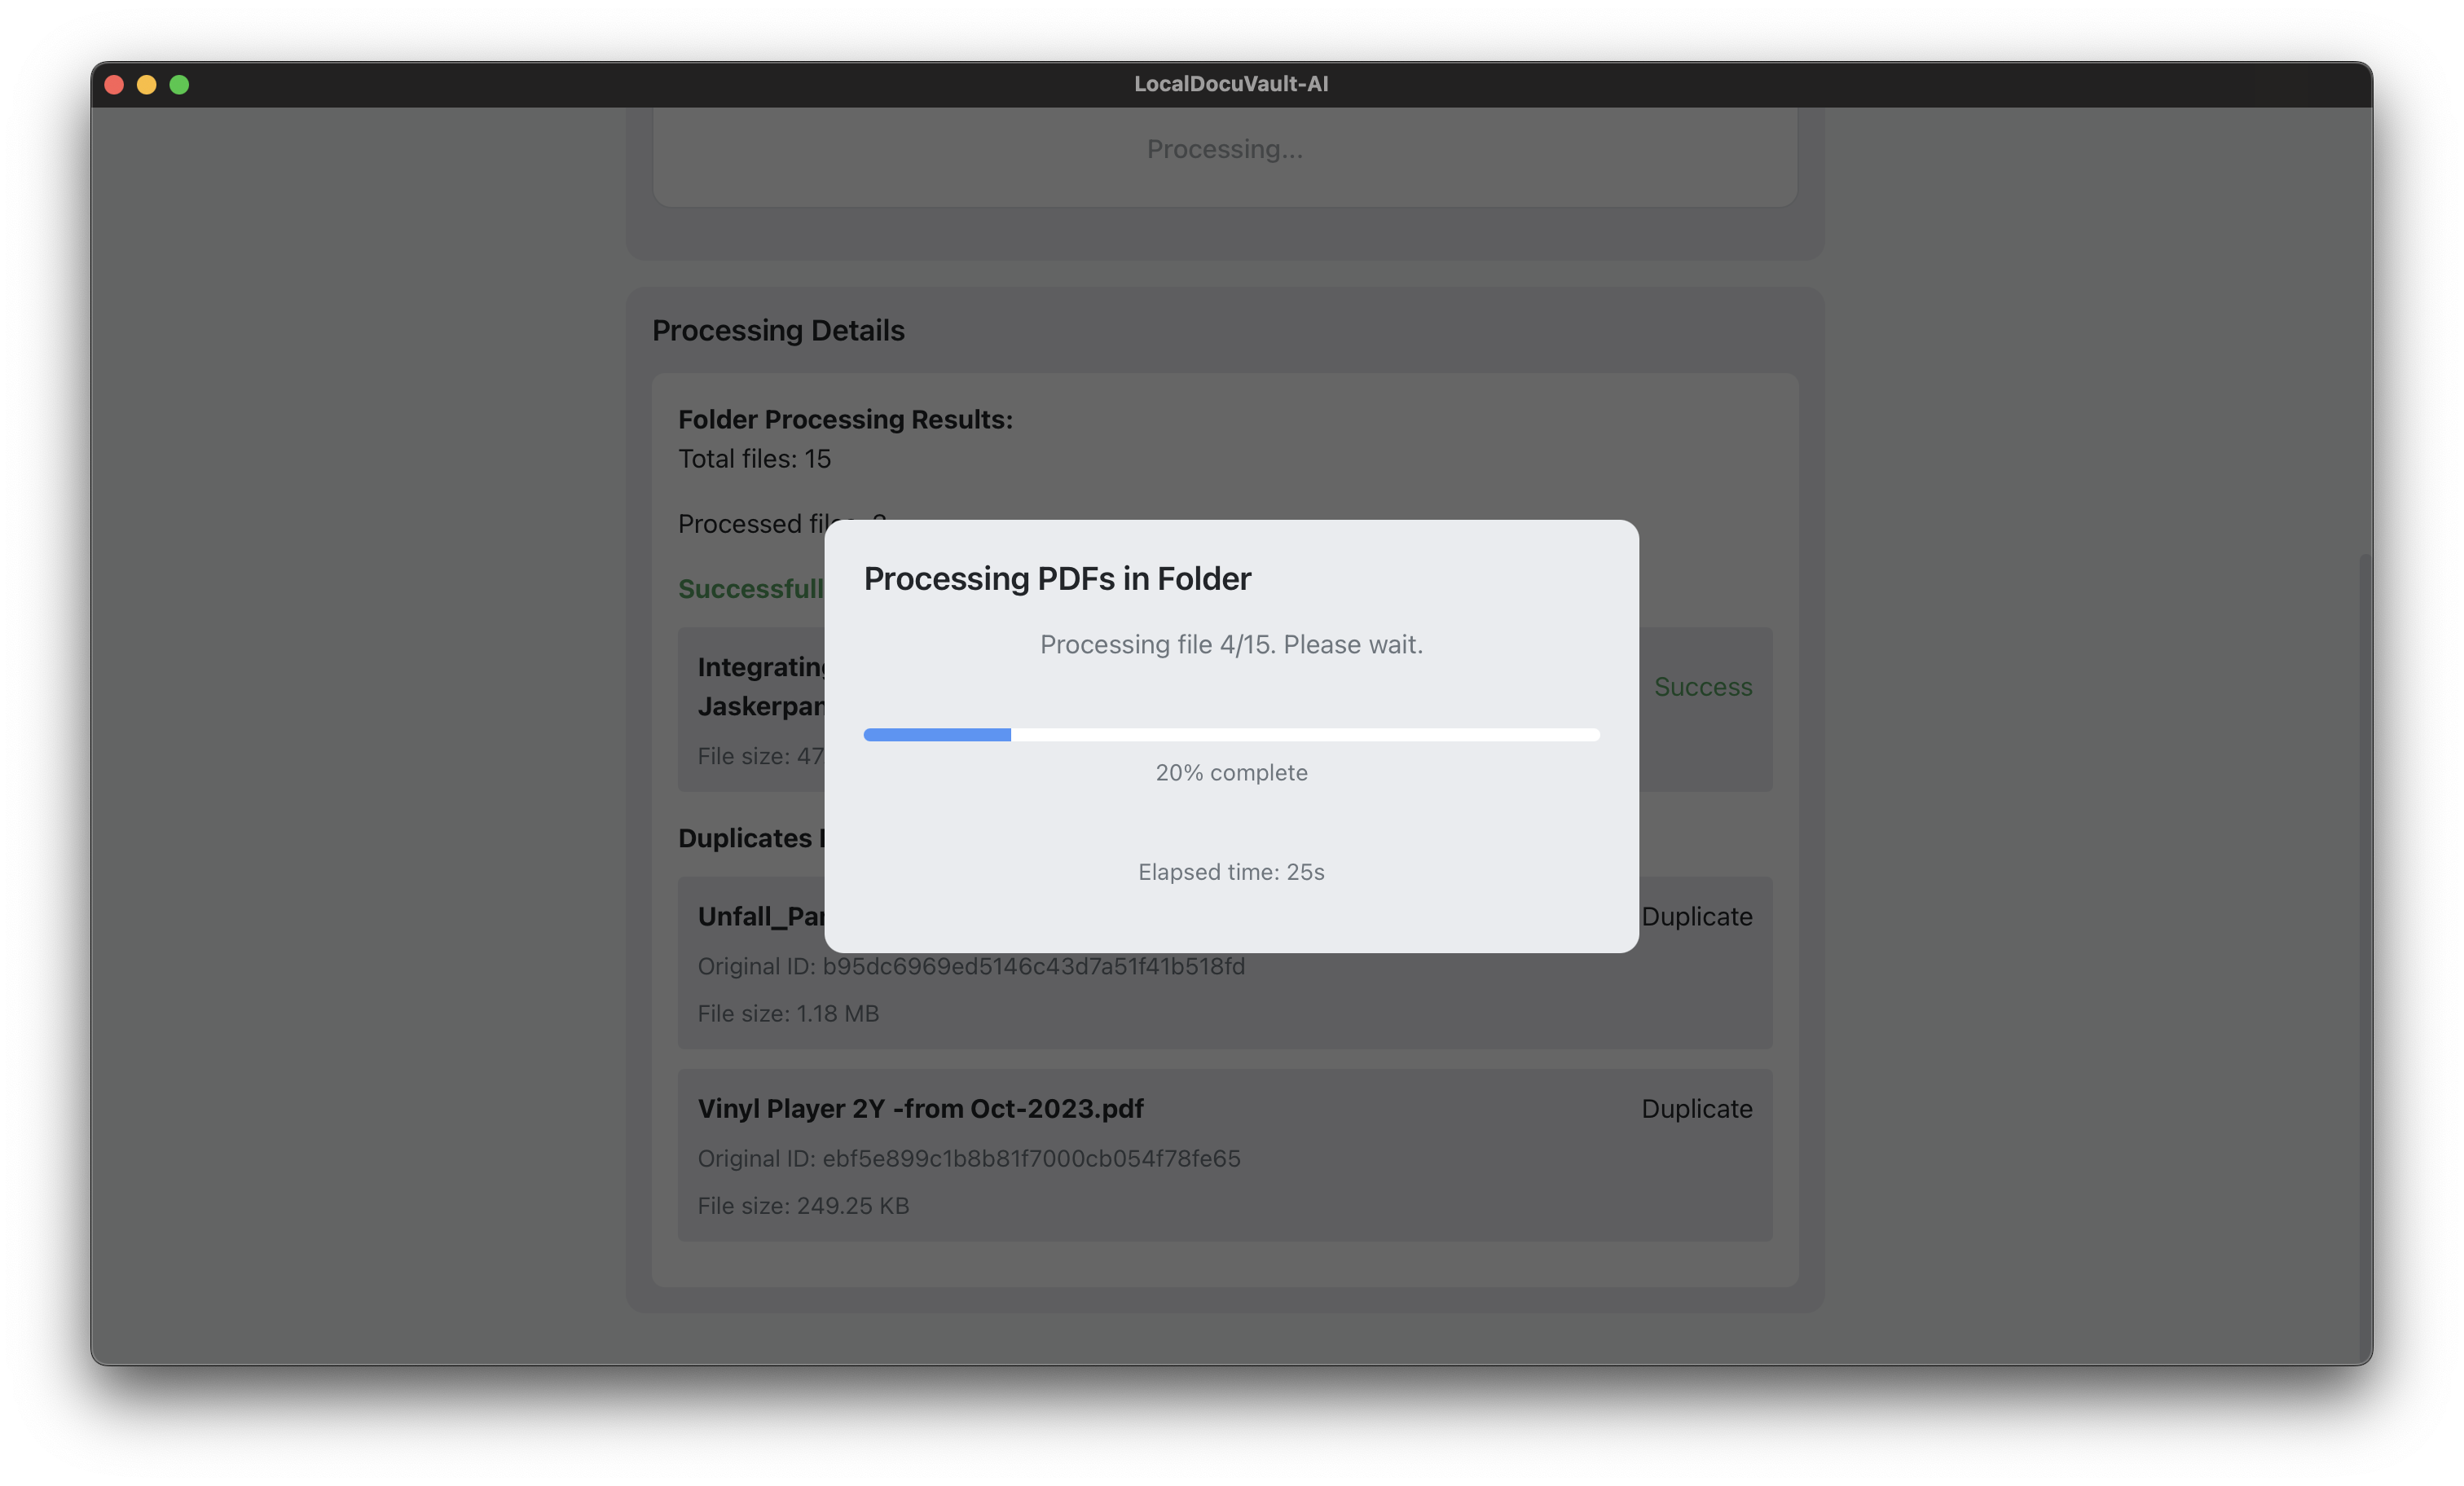Click the green 'Success' status label
Image resolution: width=2464 pixels, height=1486 pixels.
click(1703, 687)
